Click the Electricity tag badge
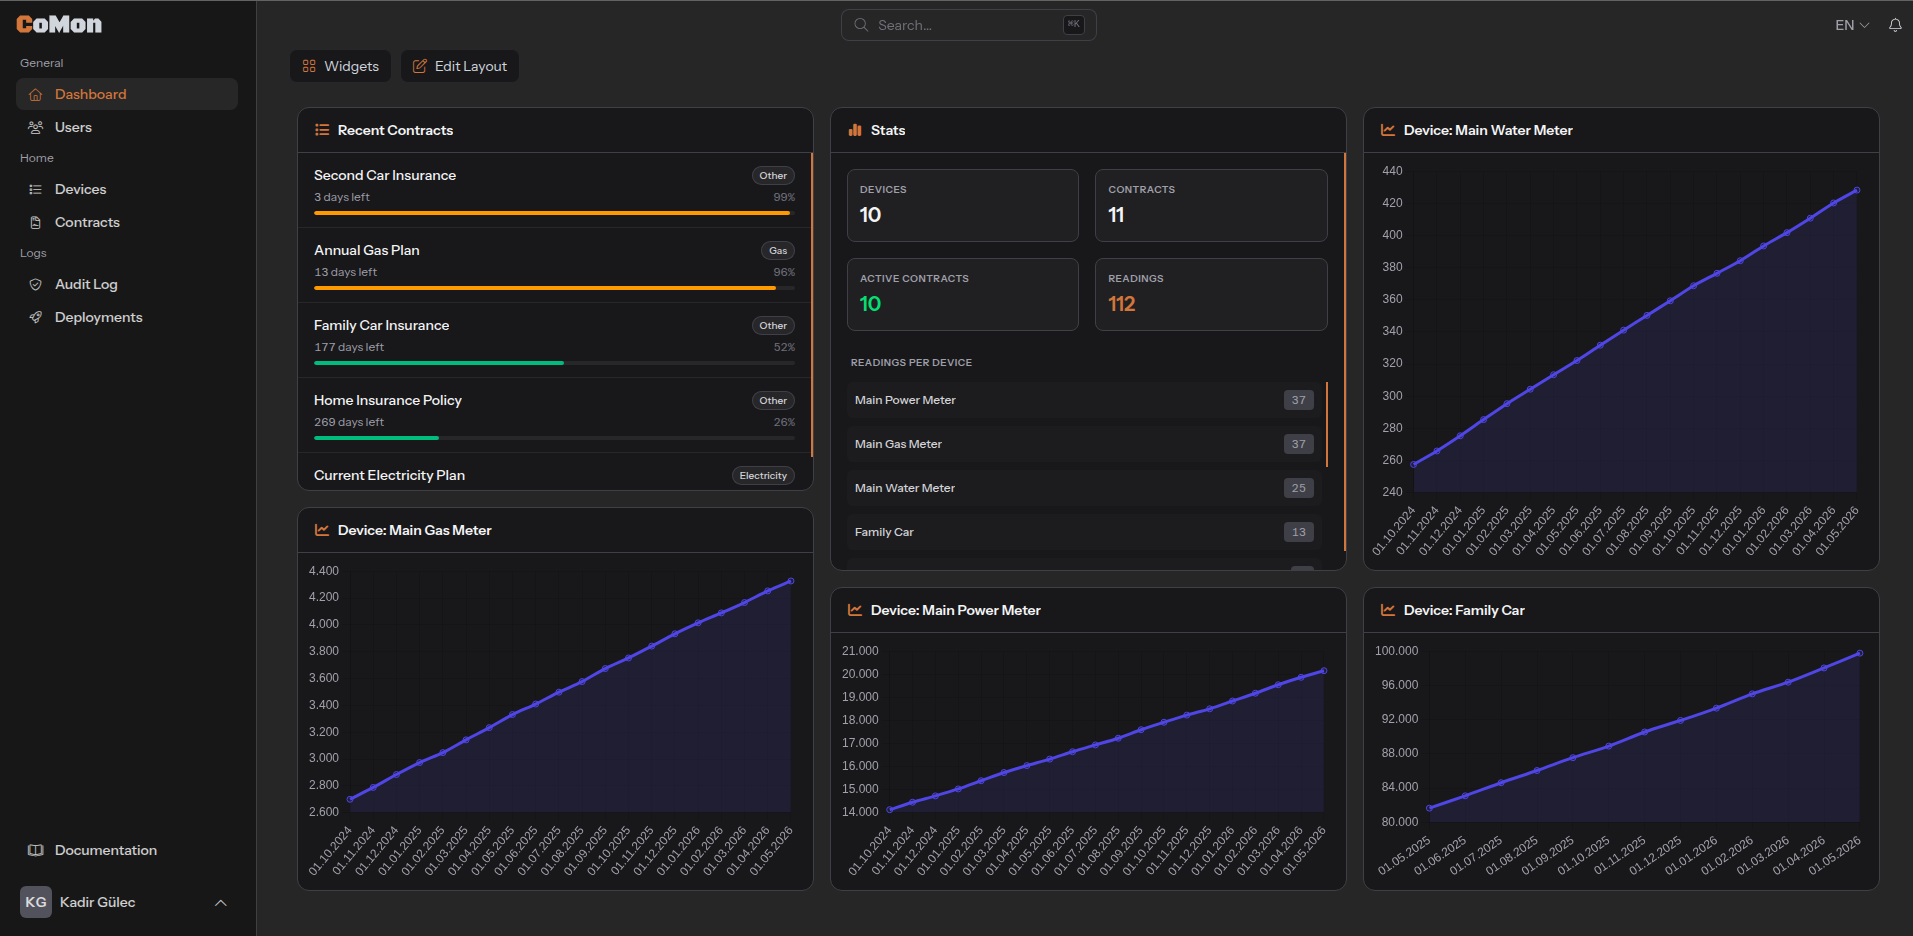 763,476
